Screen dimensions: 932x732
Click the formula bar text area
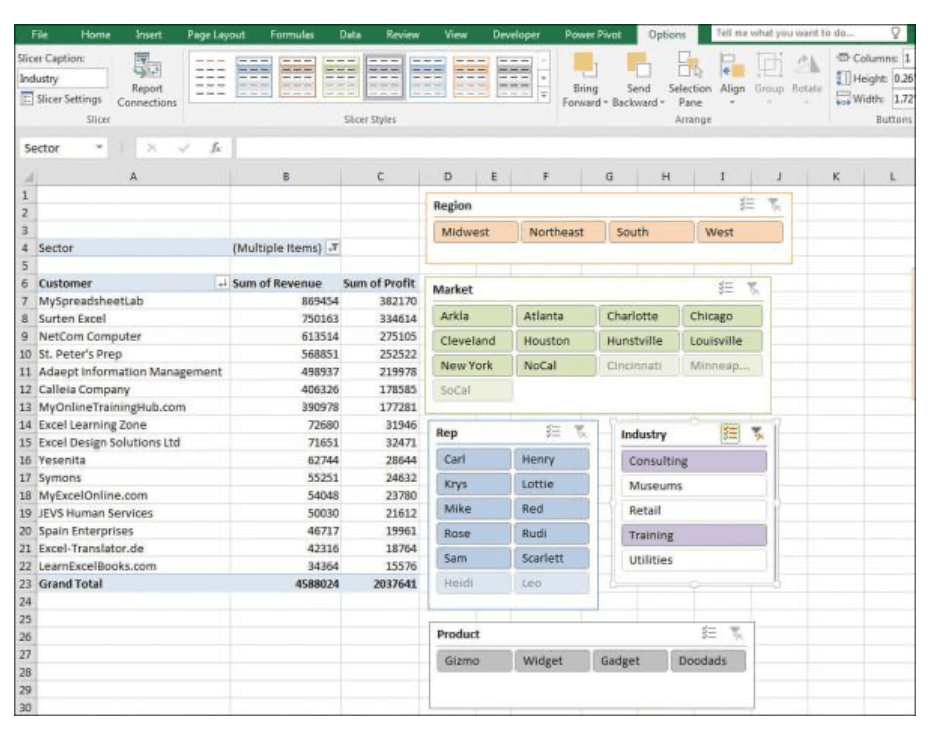(x=574, y=148)
